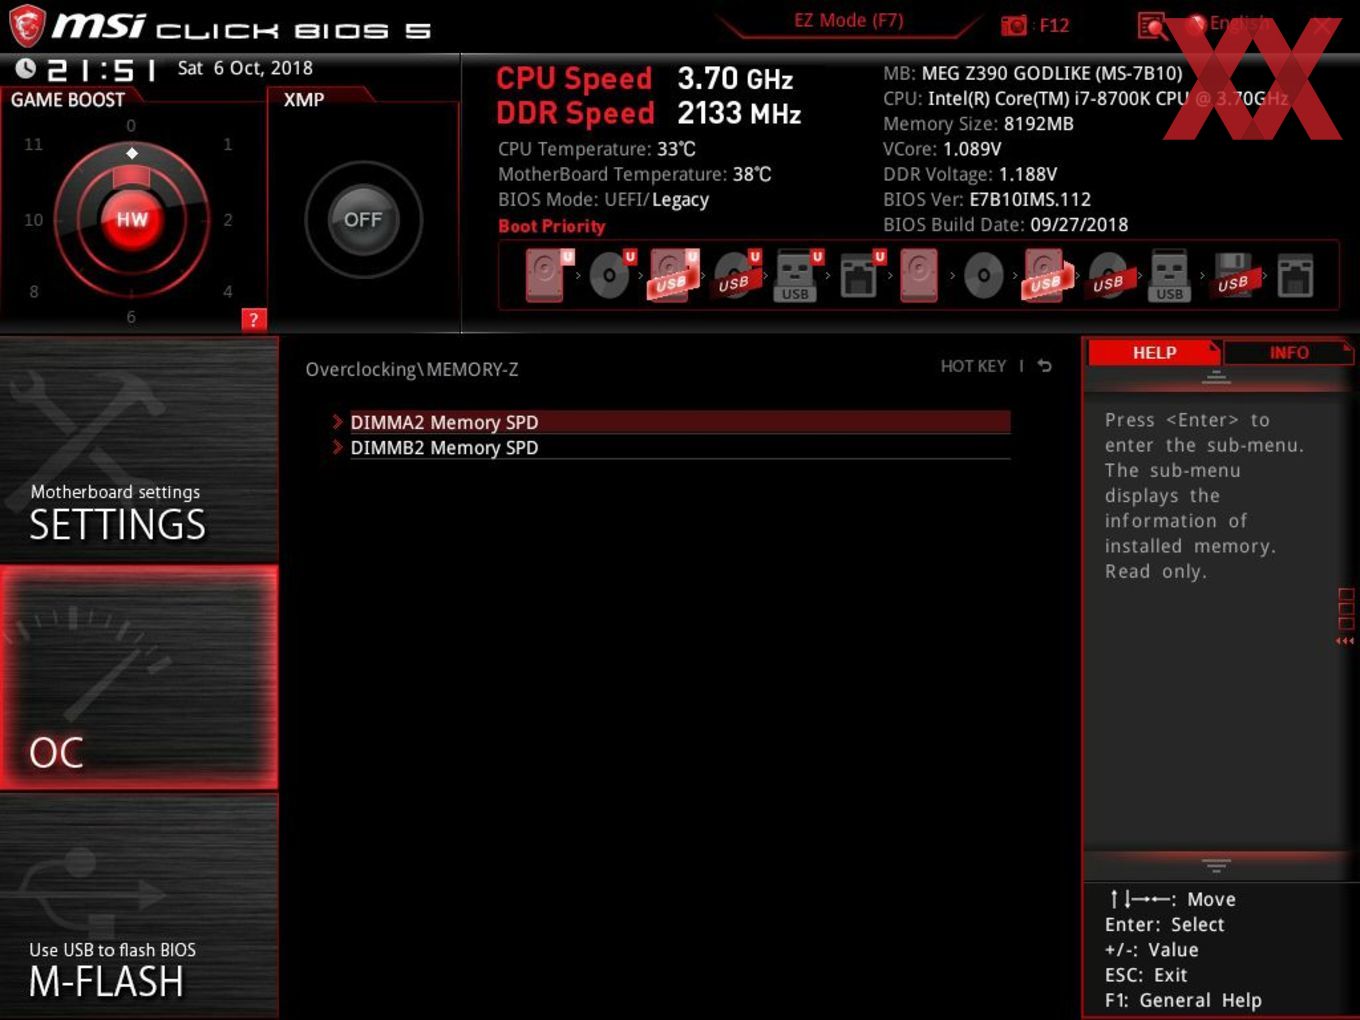The image size is (1360, 1020).
Task: Click the system clock showing 21:51
Action: click(x=100, y=70)
